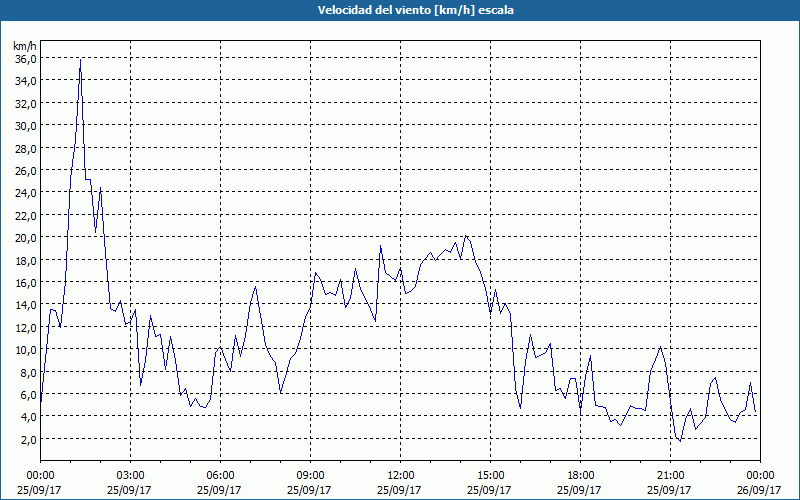Click the 06:00 time axis label
Screen dimensions: 800x500
(x=220, y=476)
